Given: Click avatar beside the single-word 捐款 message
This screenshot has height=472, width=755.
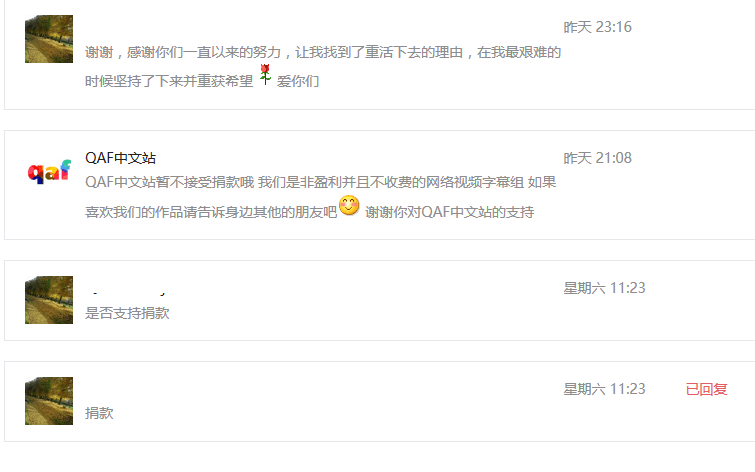Looking at the screenshot, I should pyautogui.click(x=49, y=401).
